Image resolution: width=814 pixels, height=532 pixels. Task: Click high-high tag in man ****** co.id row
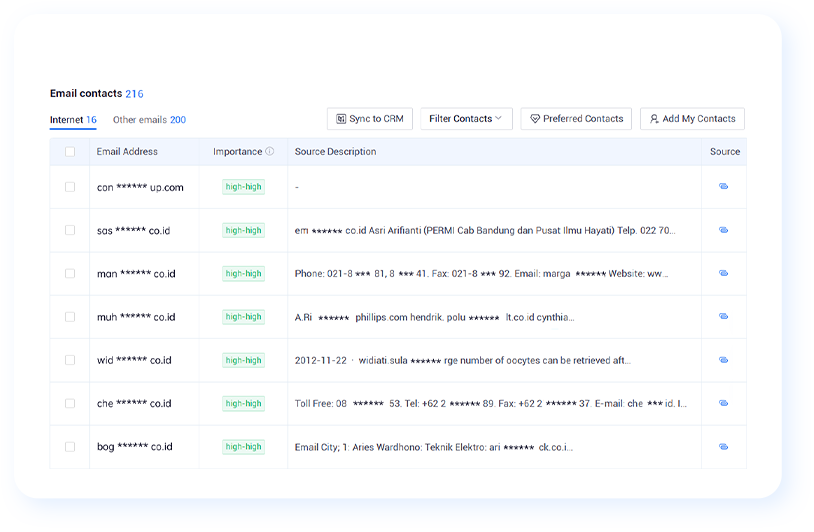point(243,274)
